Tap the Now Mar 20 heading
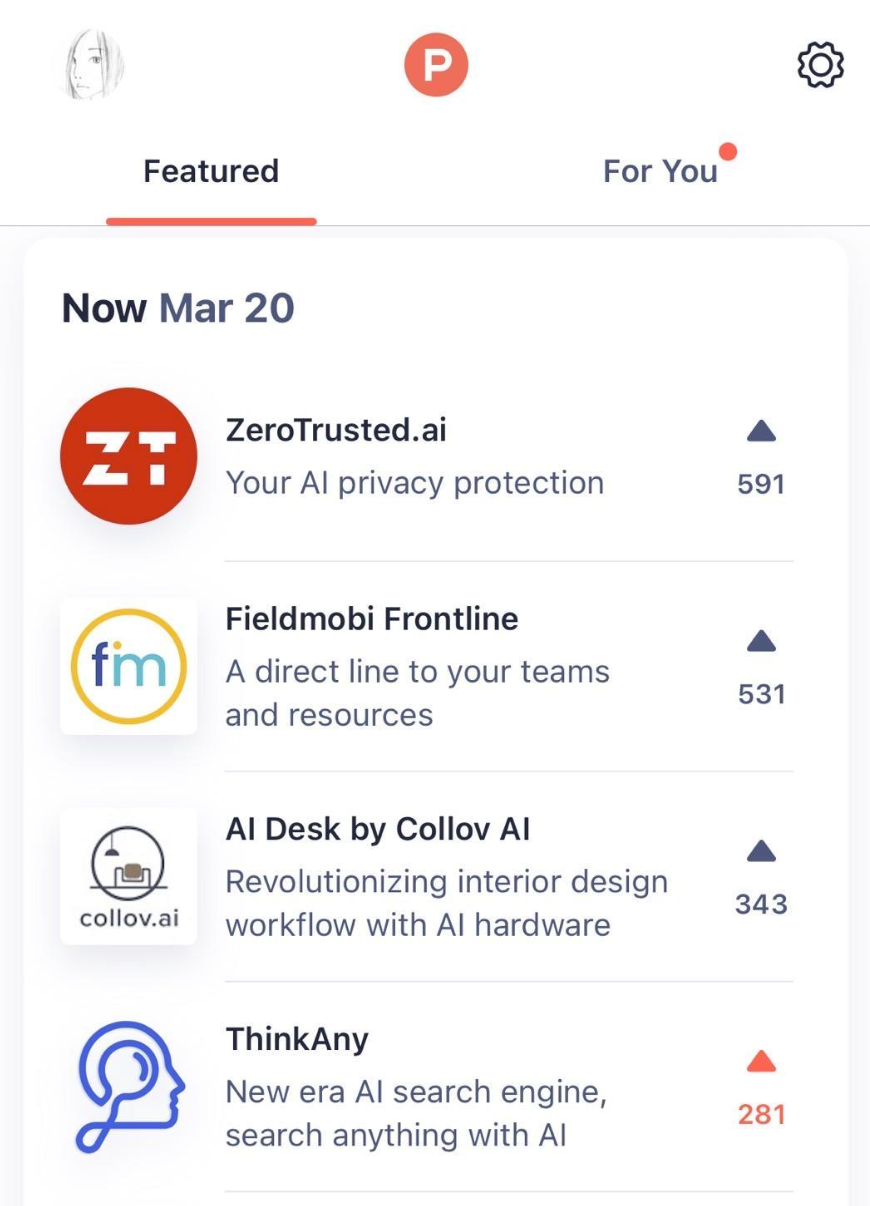The image size is (870, 1206). click(x=178, y=308)
